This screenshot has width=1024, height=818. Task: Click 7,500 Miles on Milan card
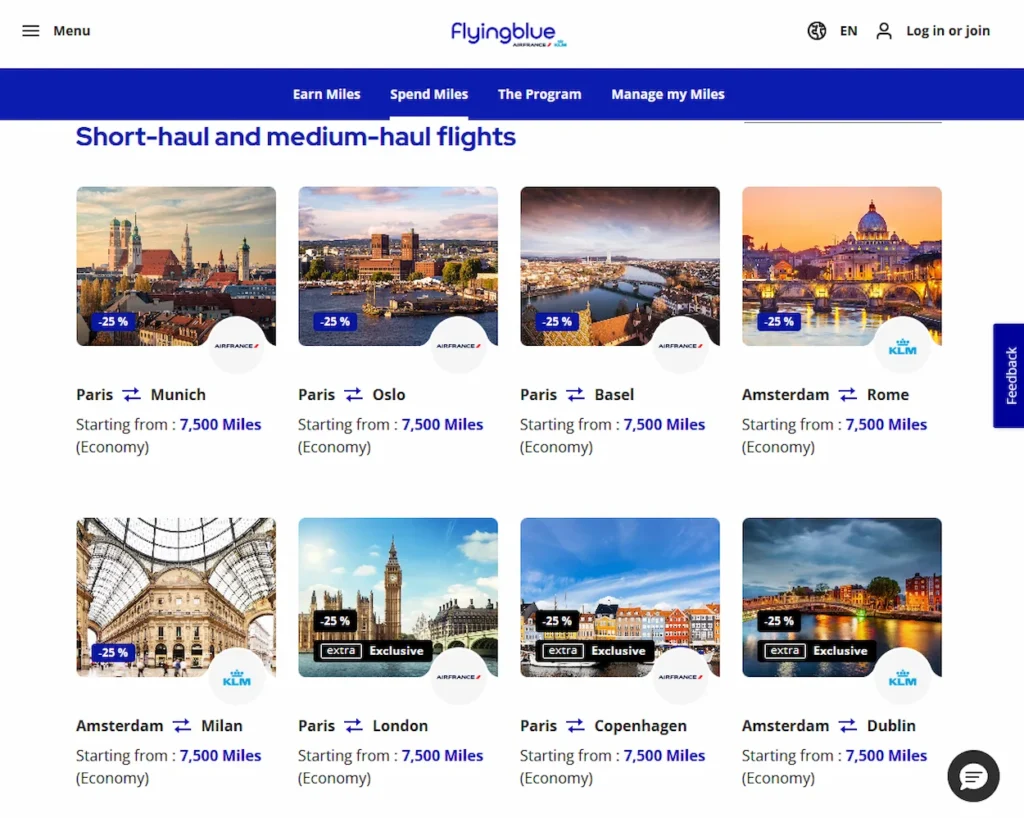pos(220,755)
